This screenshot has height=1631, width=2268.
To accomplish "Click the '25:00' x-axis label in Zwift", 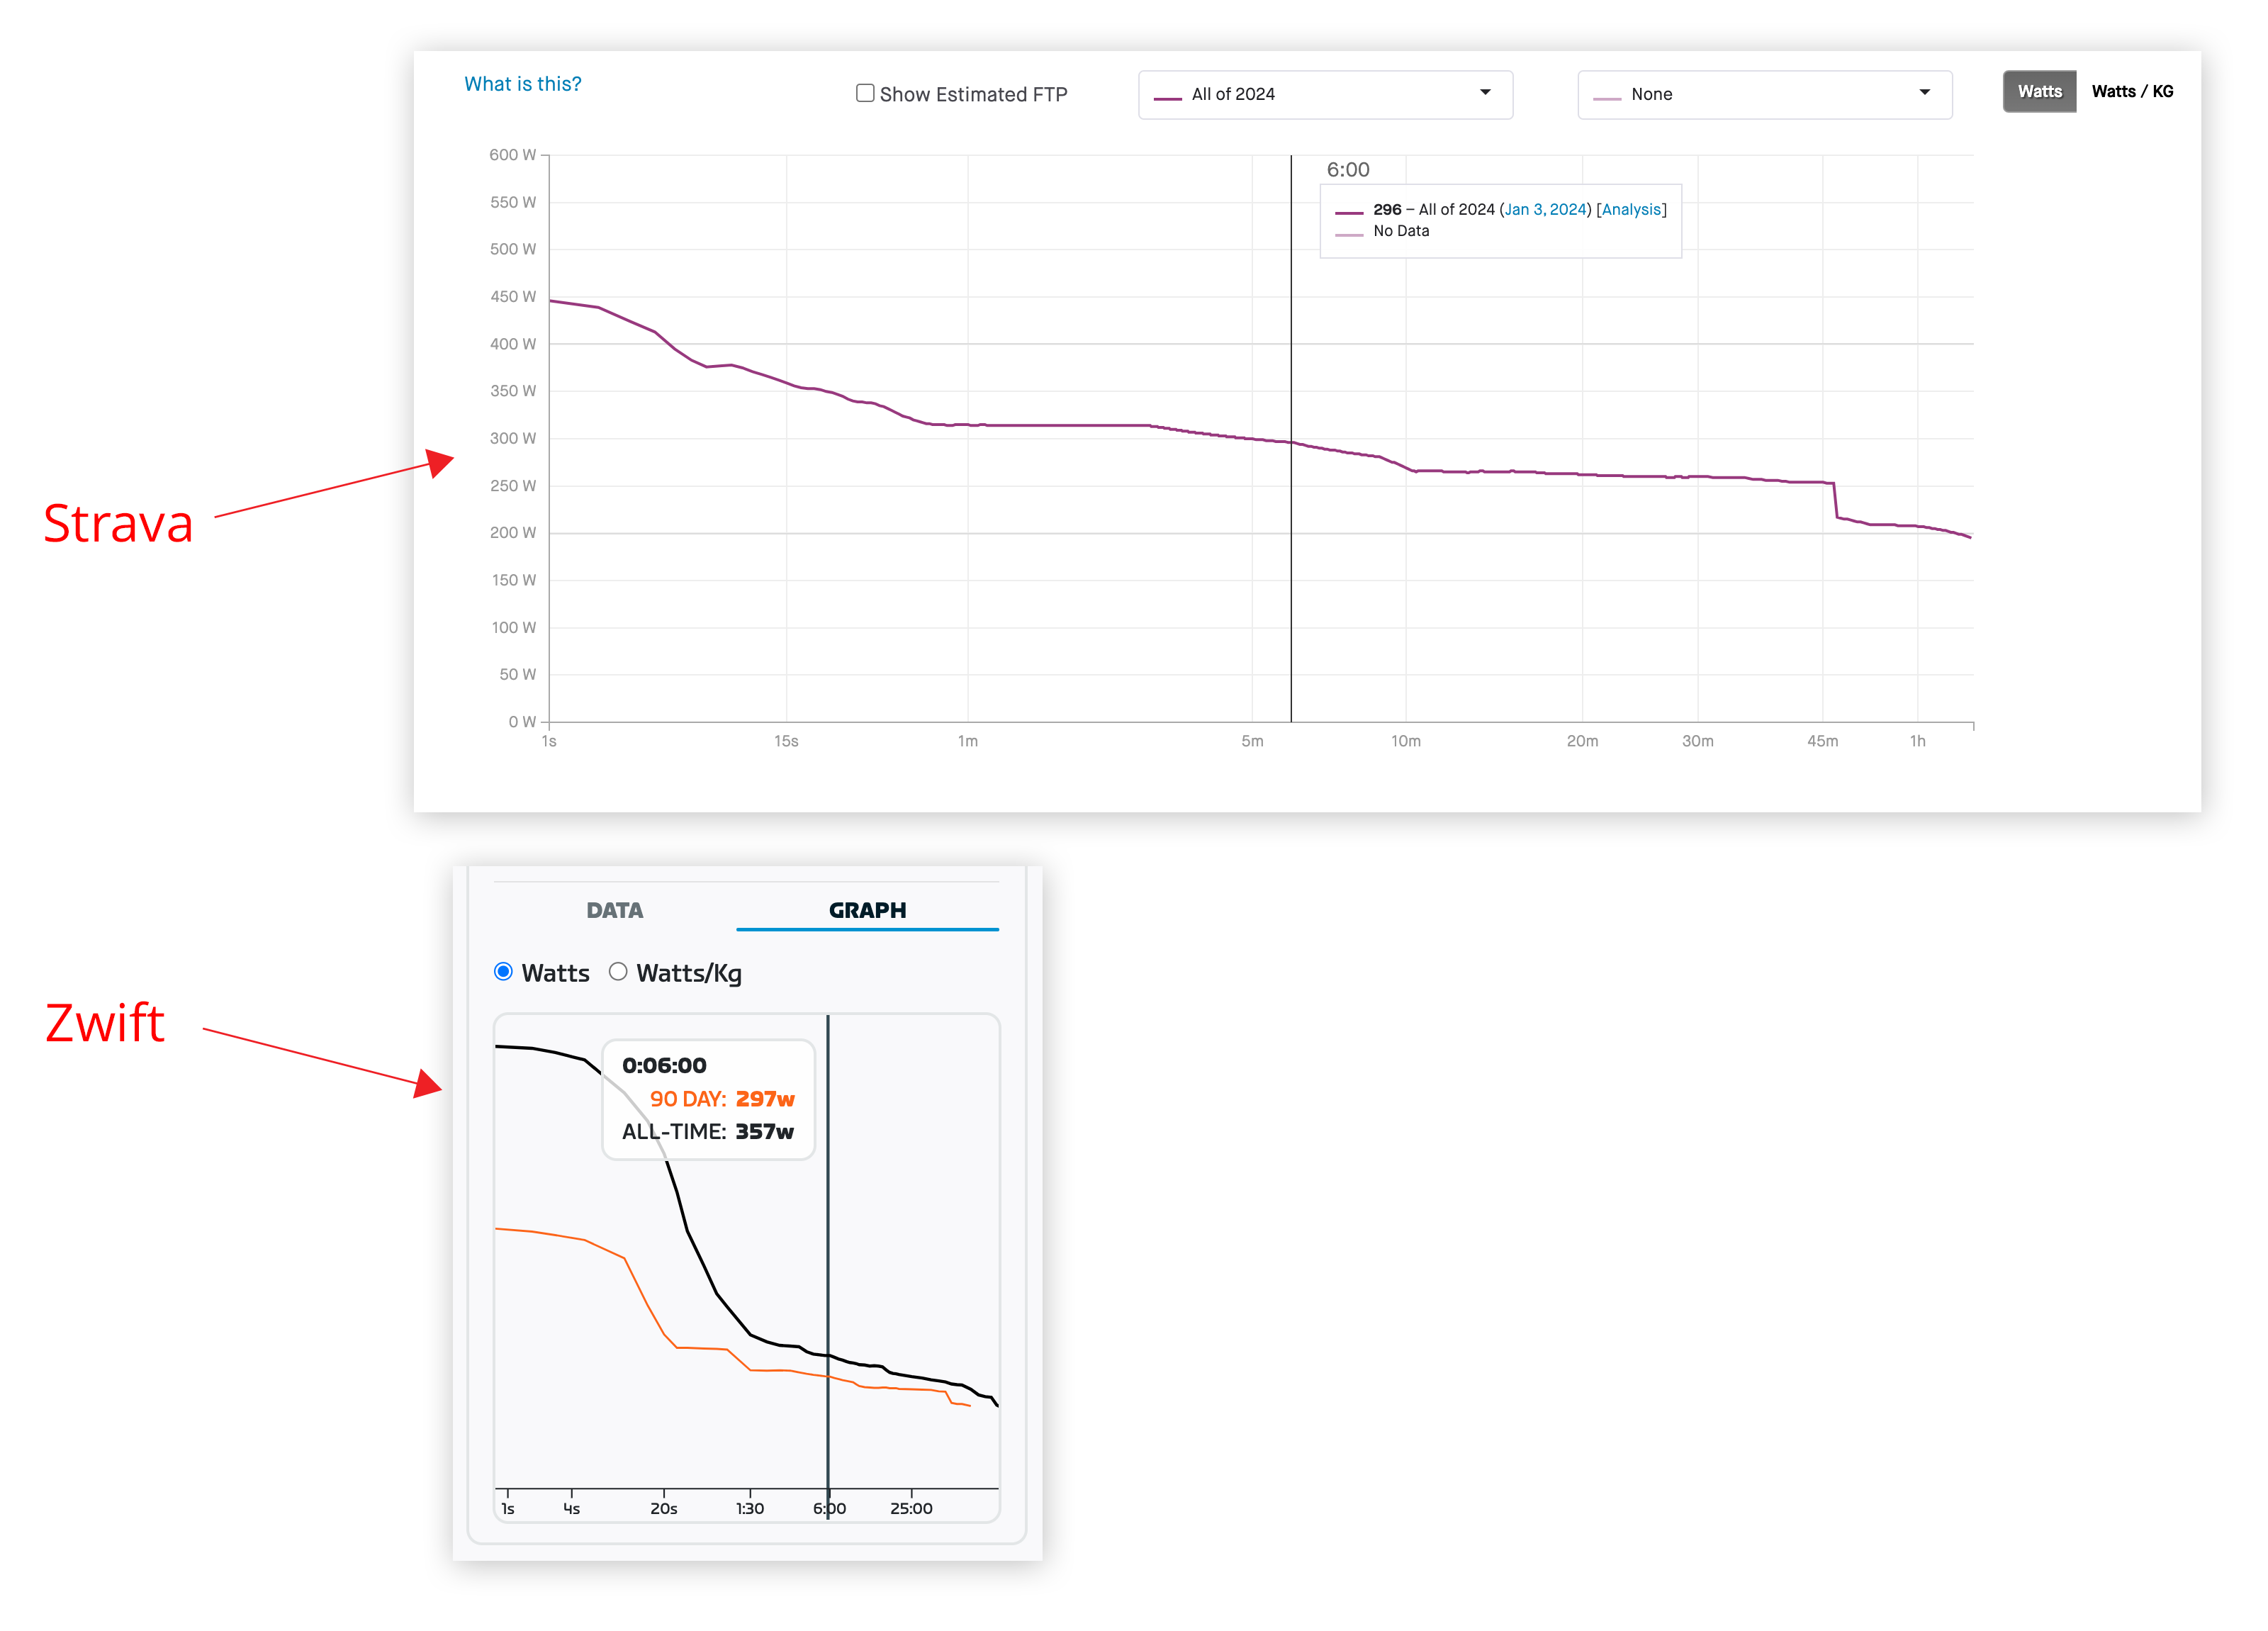I will click(911, 1508).
